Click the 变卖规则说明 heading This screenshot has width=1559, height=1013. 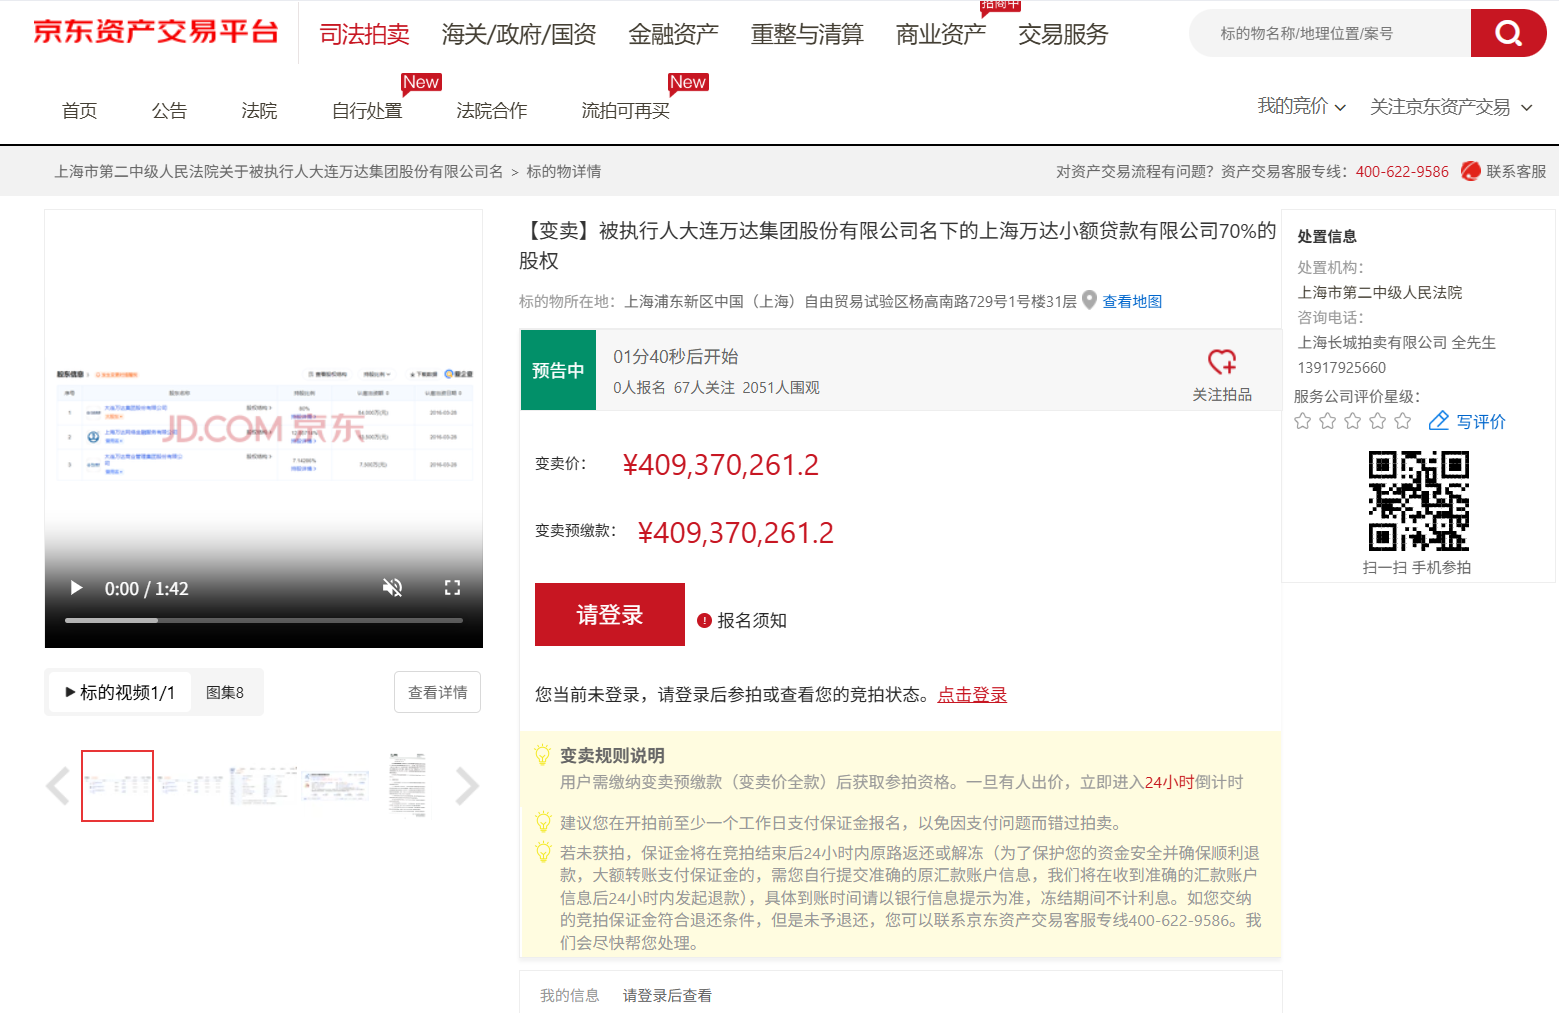(612, 756)
